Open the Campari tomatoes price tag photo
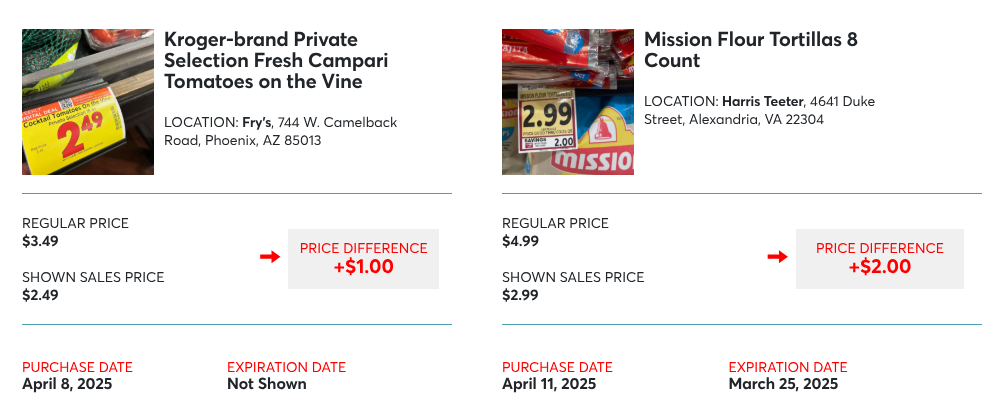1001x411 pixels. click(88, 102)
